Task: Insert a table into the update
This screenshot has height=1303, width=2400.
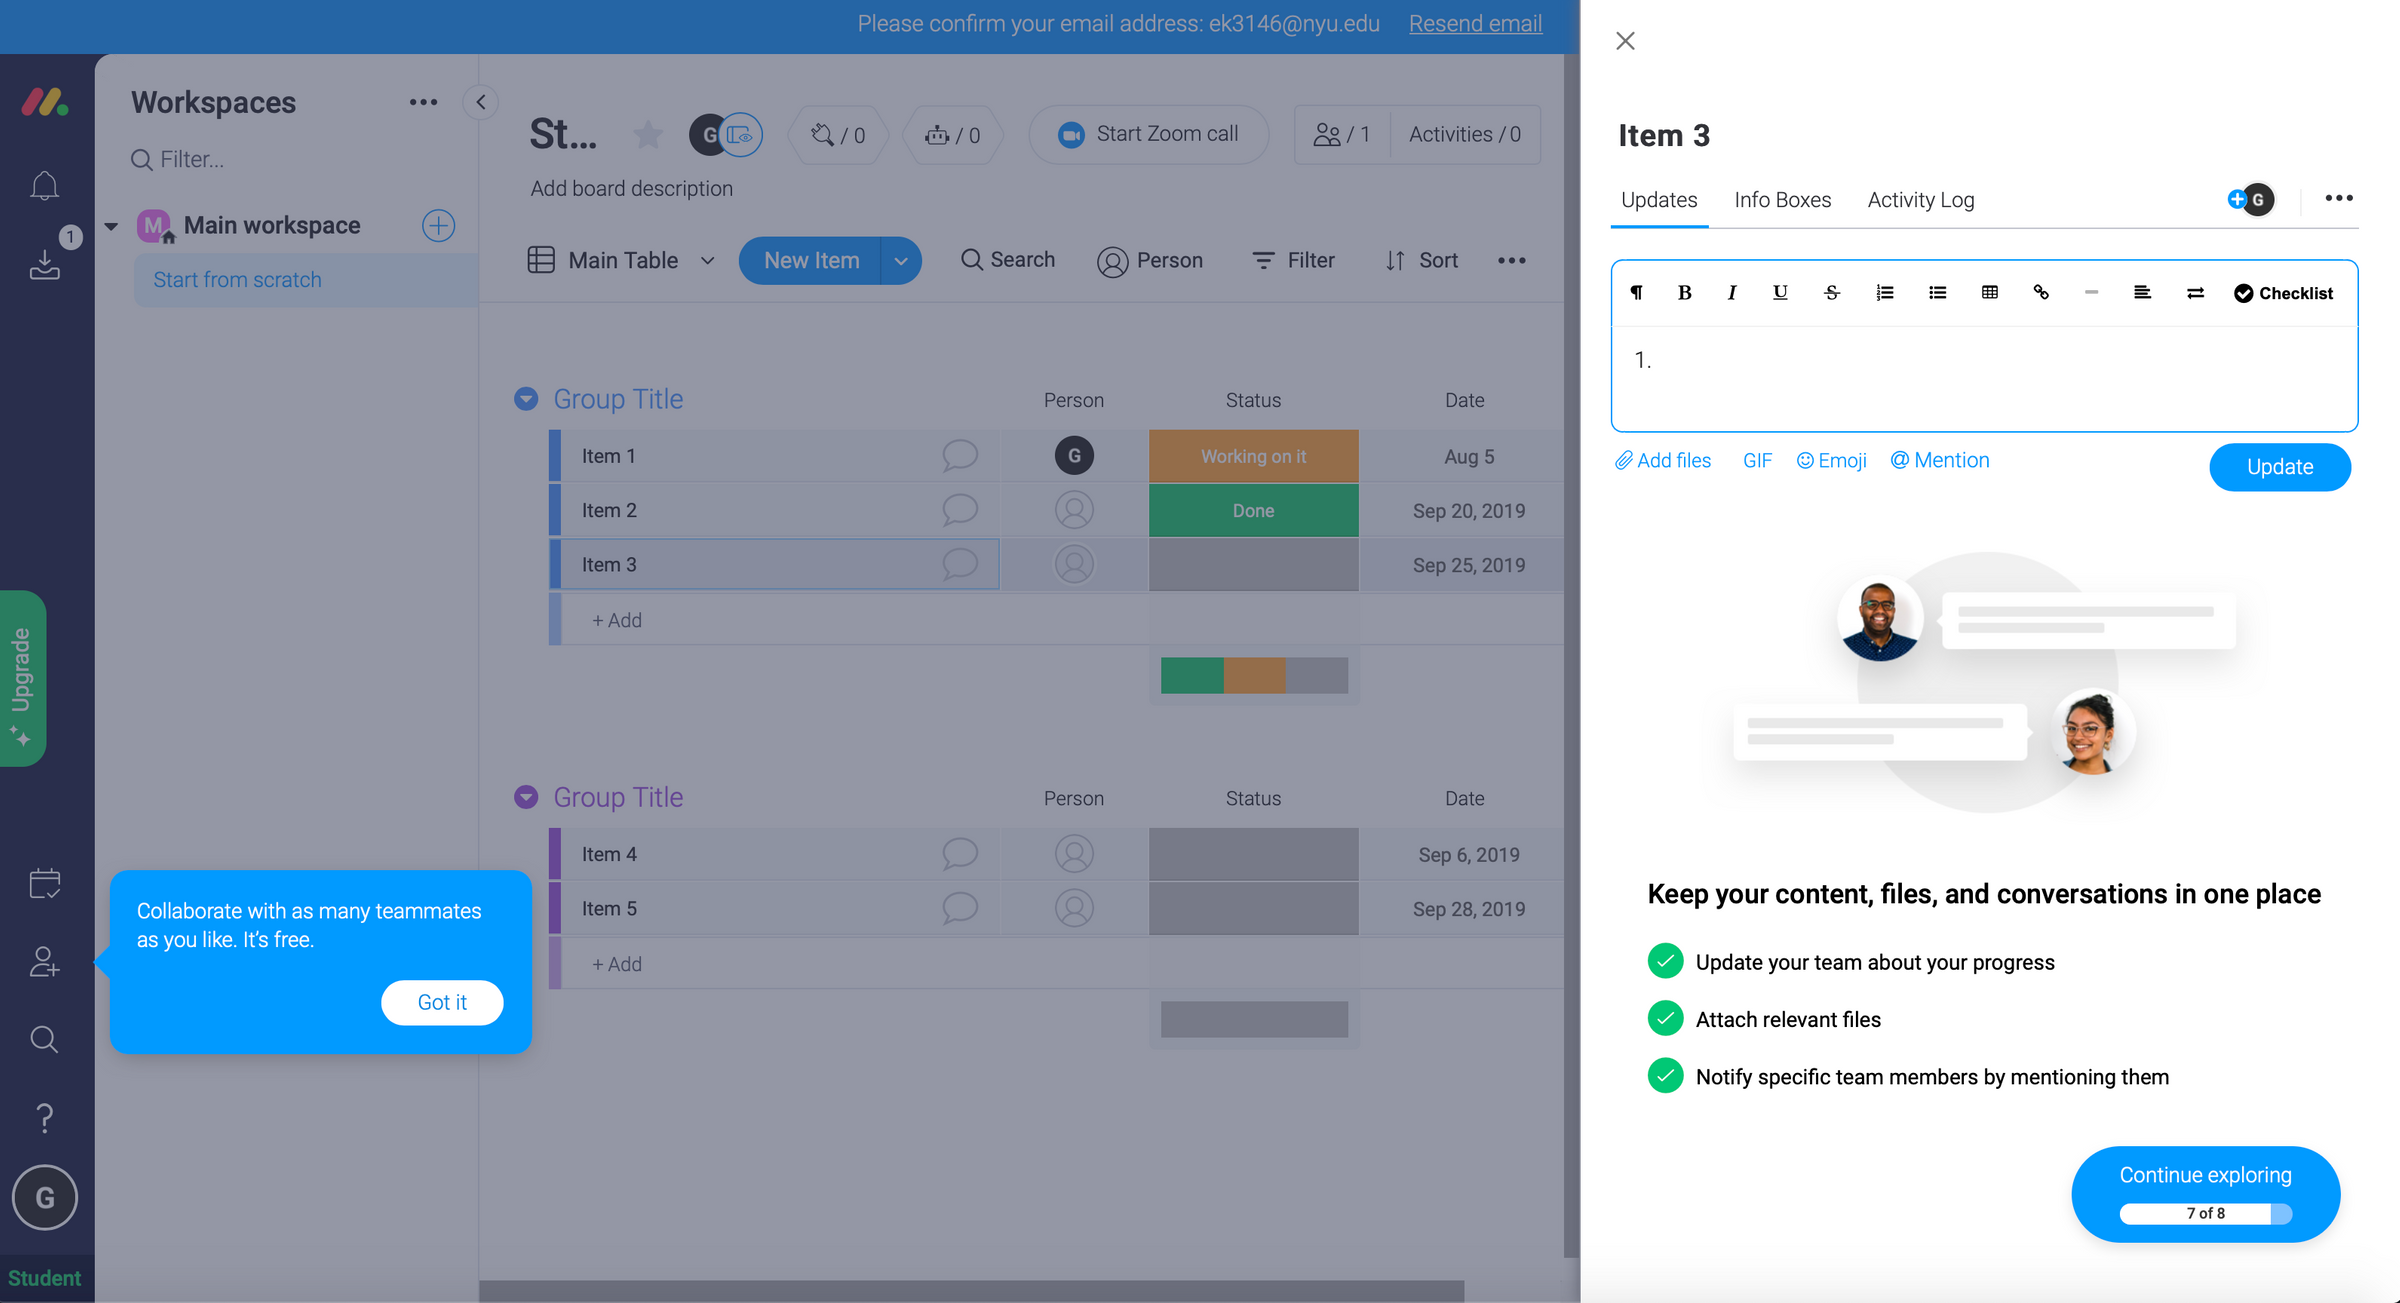Action: 1989,292
